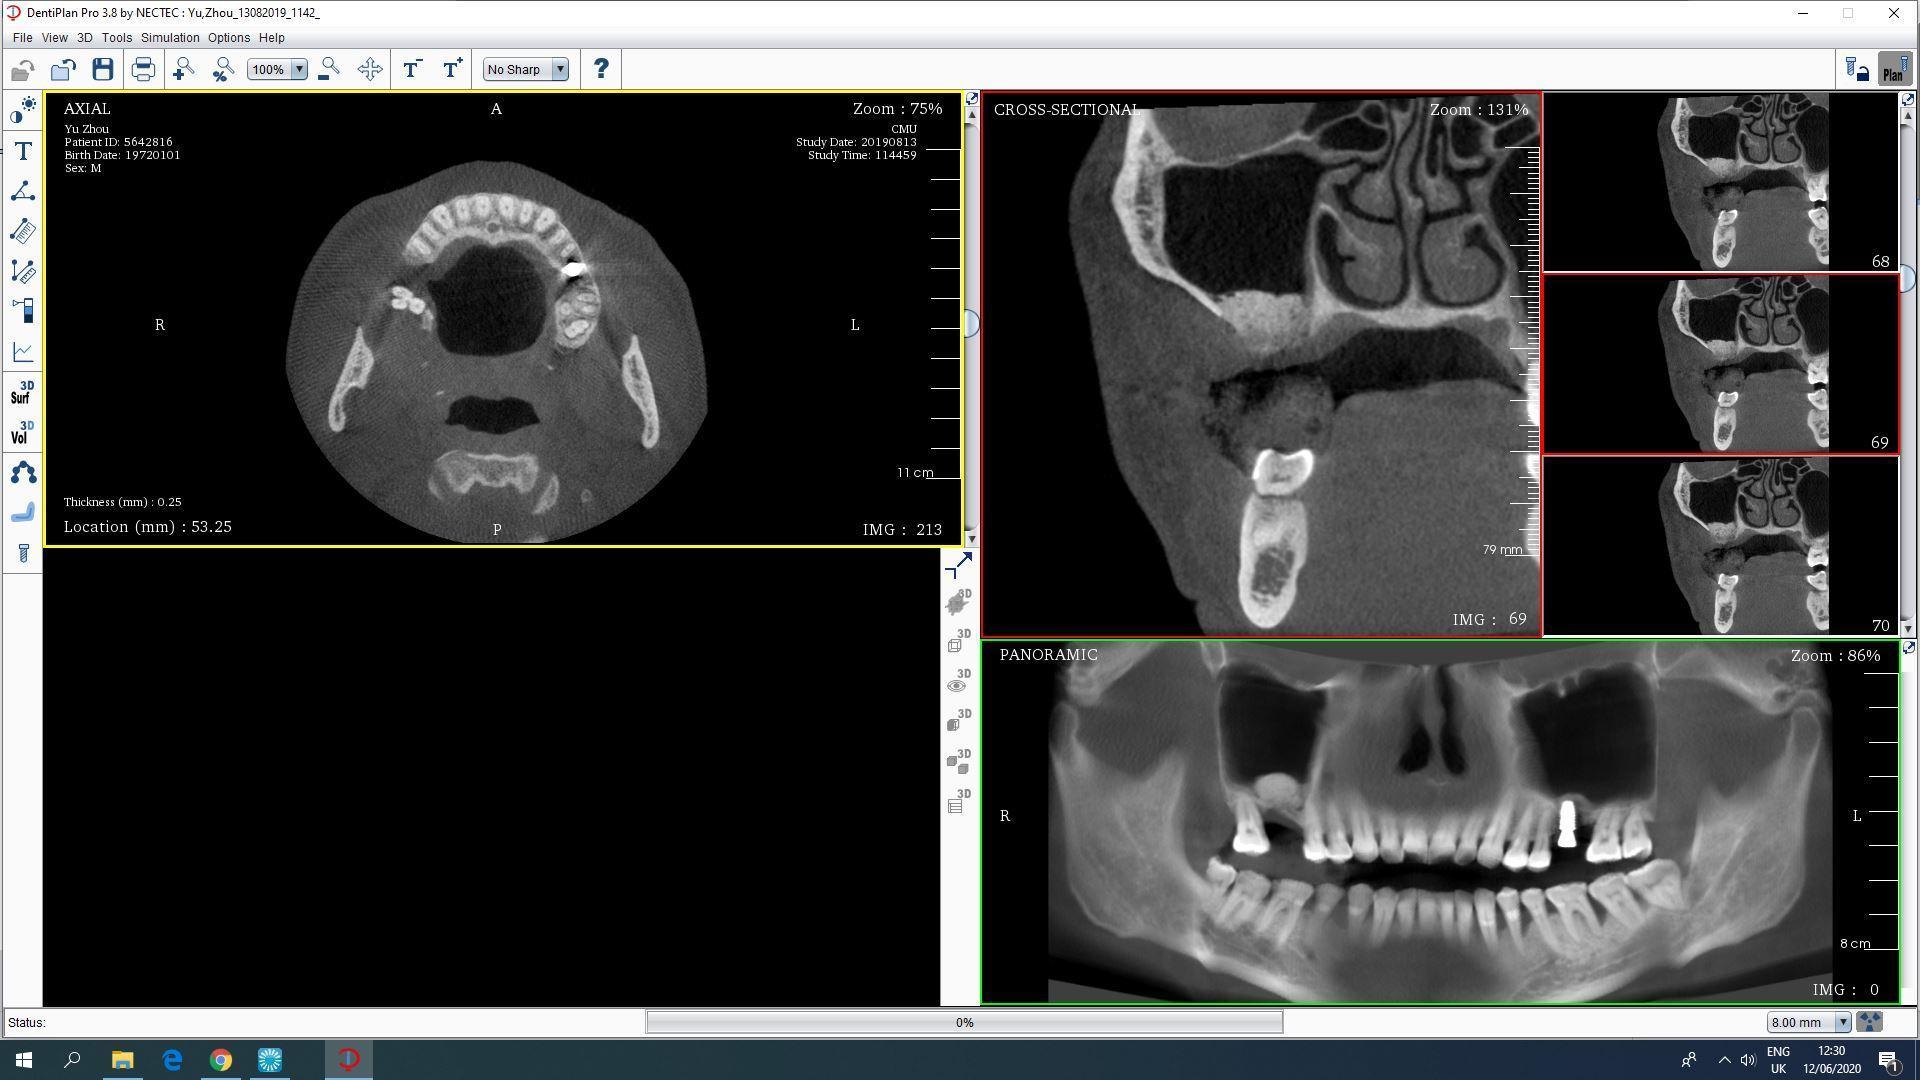1920x1080 pixels.
Task: Select the panoramic arch curve tool
Action: click(23, 472)
